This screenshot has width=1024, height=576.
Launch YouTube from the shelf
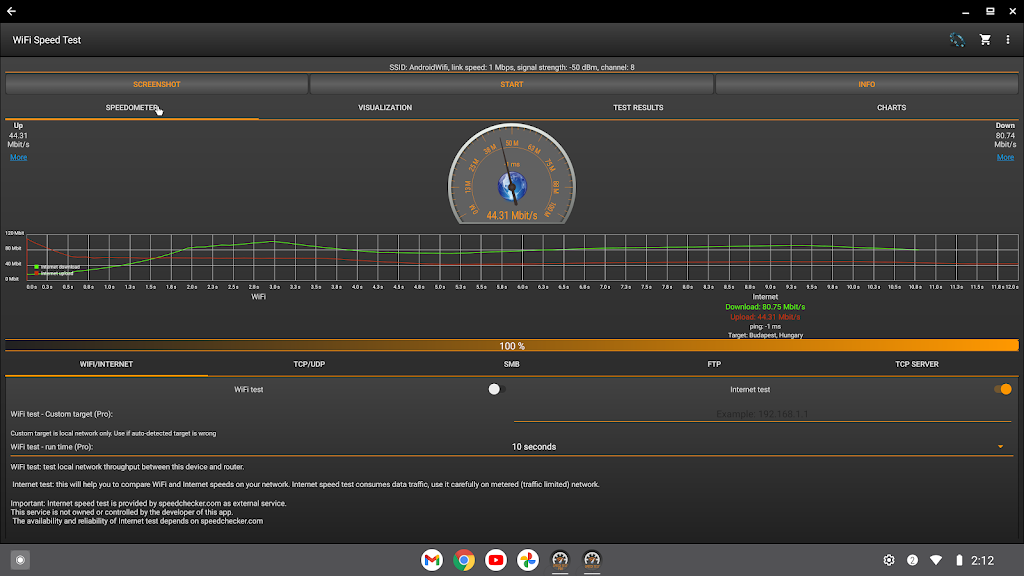[x=496, y=560]
